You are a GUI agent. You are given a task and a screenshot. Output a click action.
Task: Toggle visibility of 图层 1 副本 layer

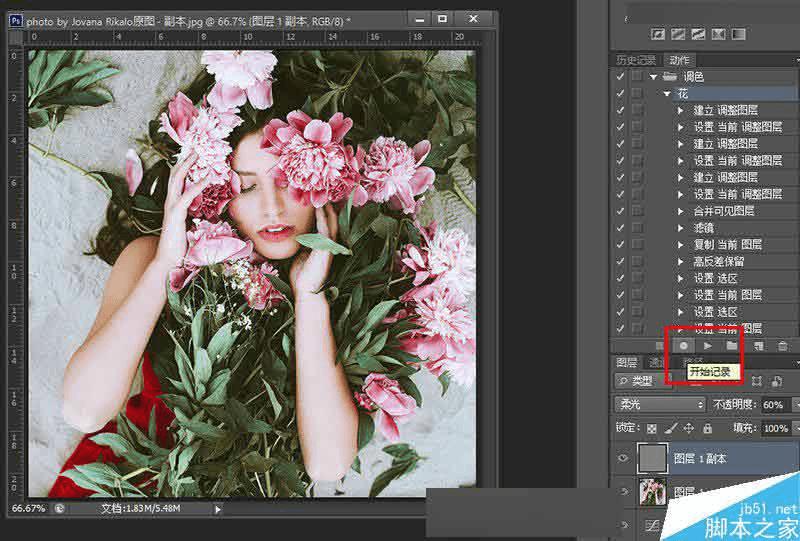[x=623, y=458]
